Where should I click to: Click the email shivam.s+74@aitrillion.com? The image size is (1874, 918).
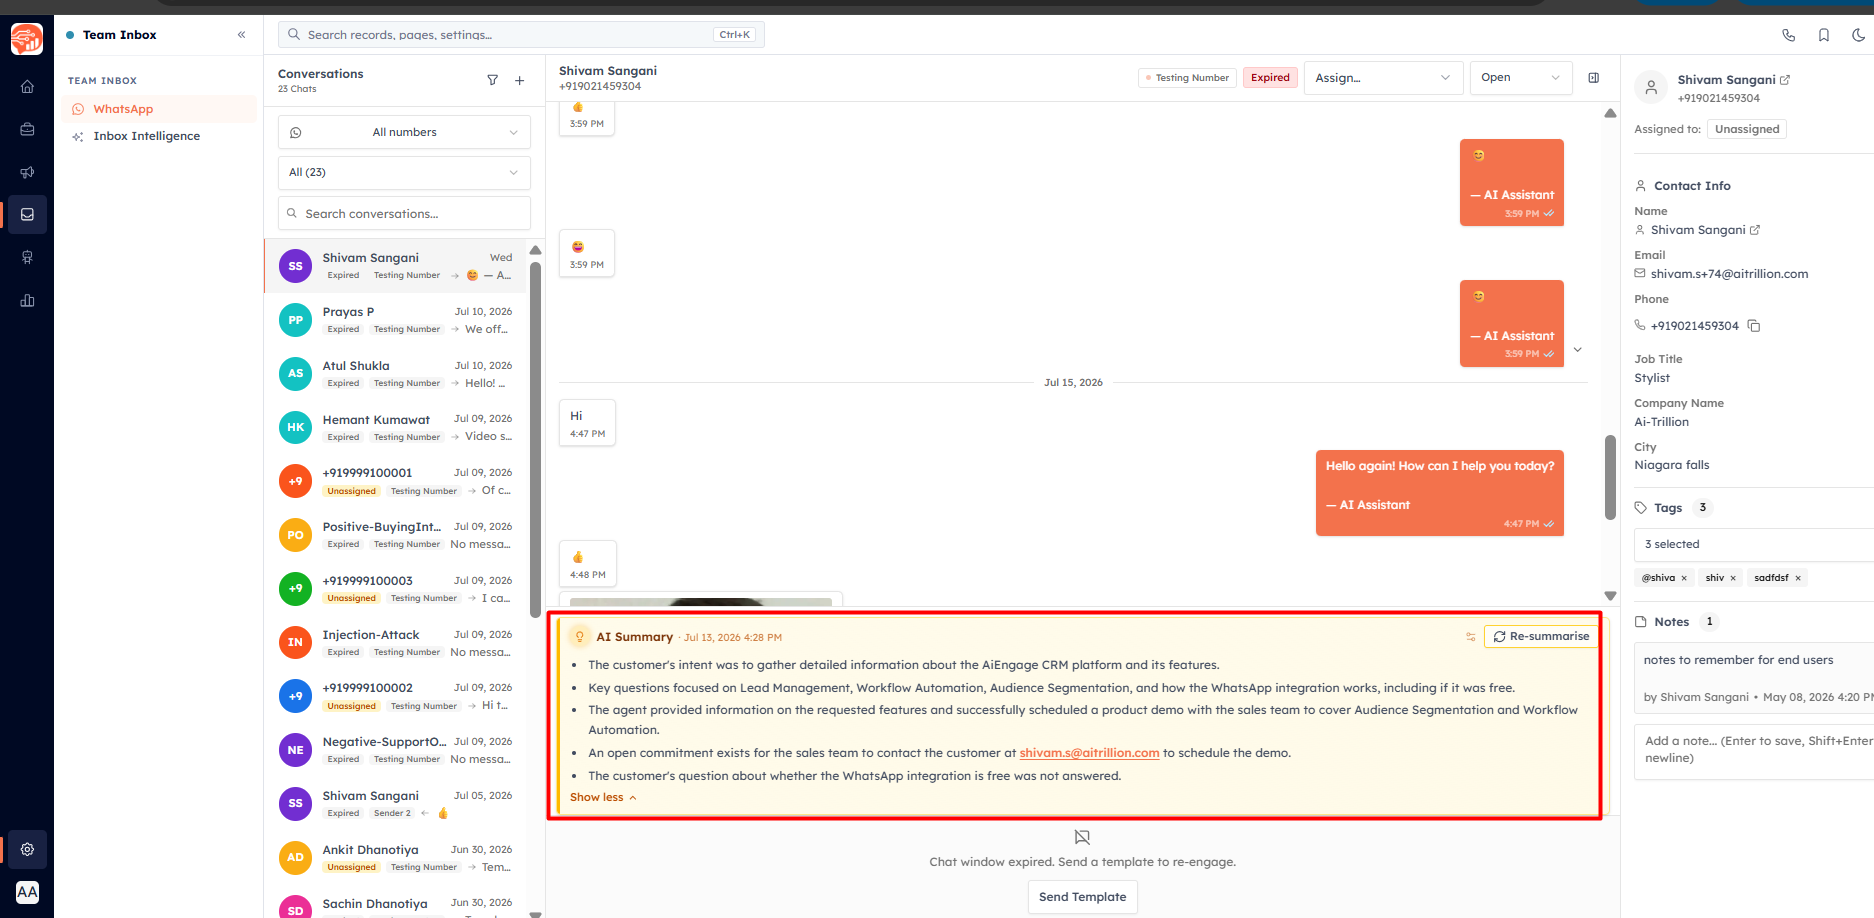(x=1729, y=274)
